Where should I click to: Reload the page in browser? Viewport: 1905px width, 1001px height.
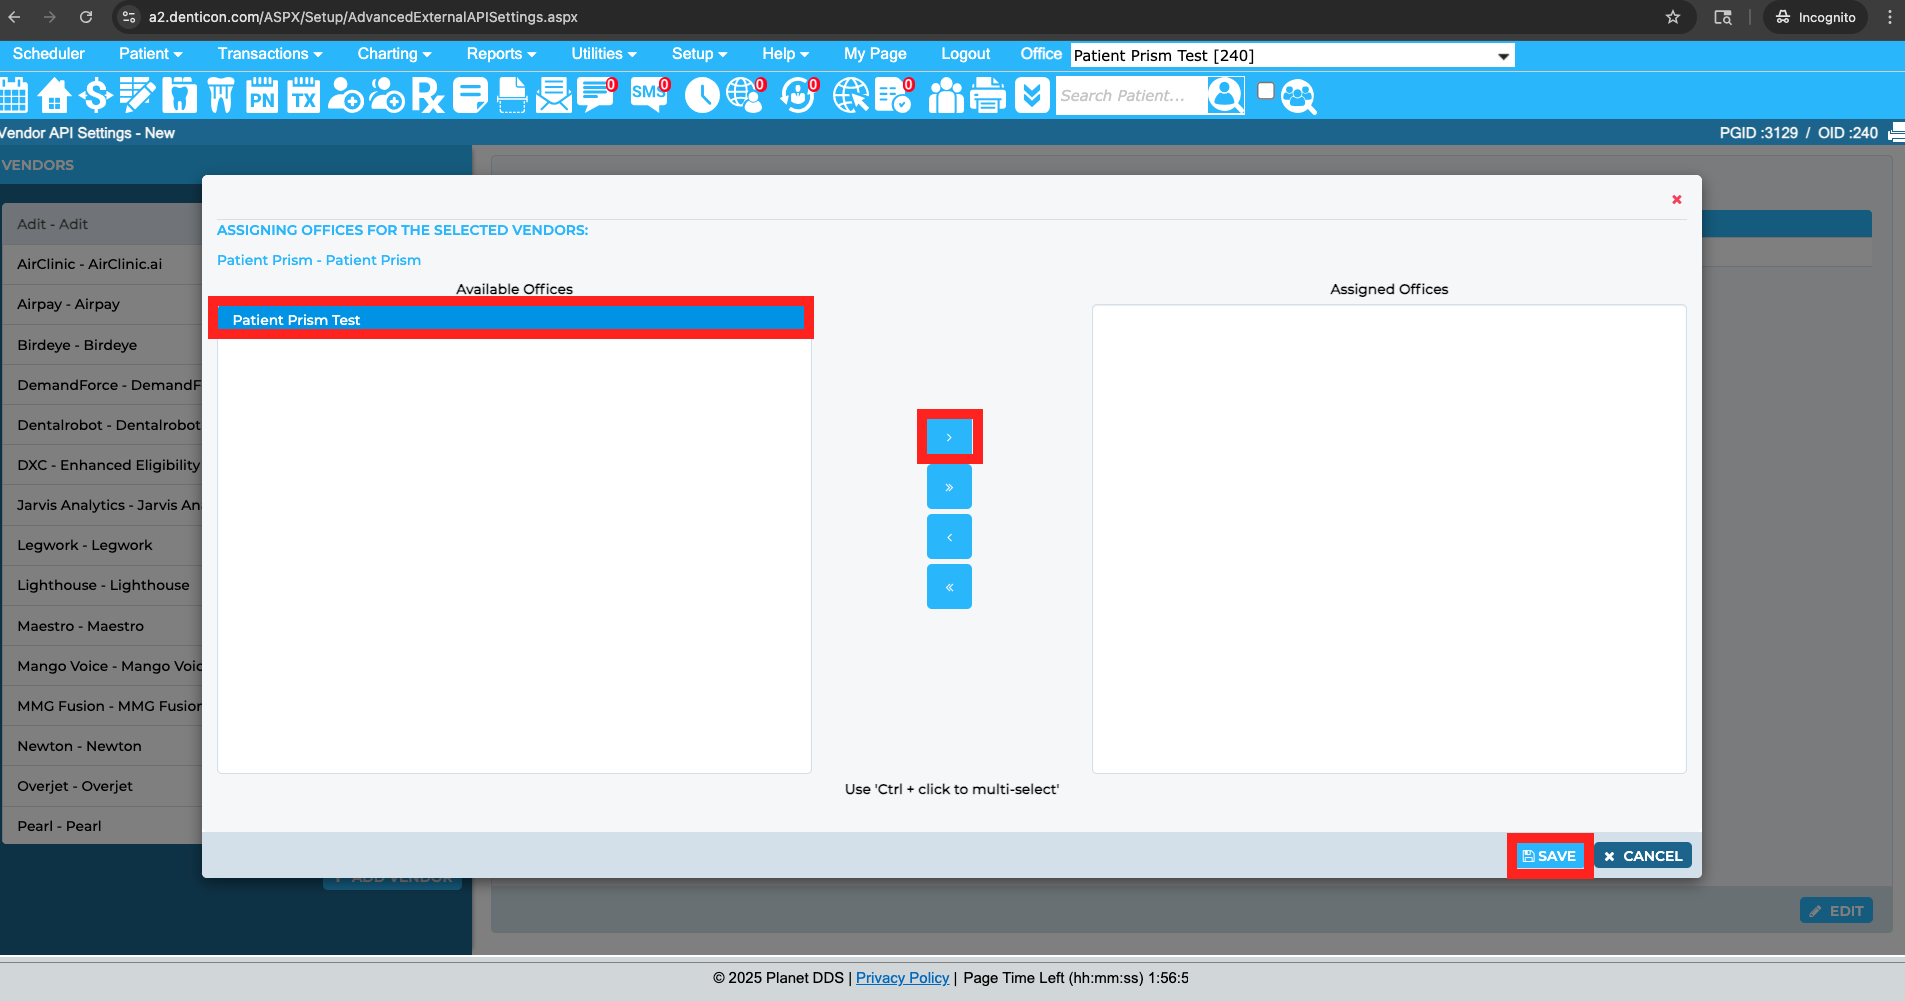[x=86, y=17]
